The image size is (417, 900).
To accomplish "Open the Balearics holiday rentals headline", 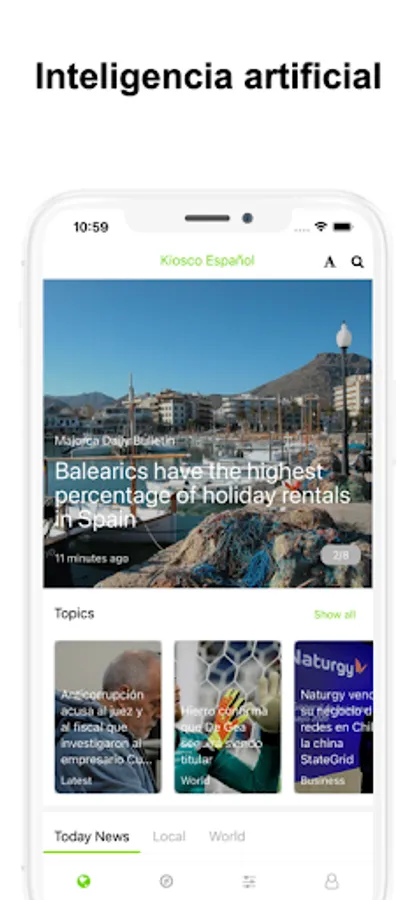I will point(202,495).
